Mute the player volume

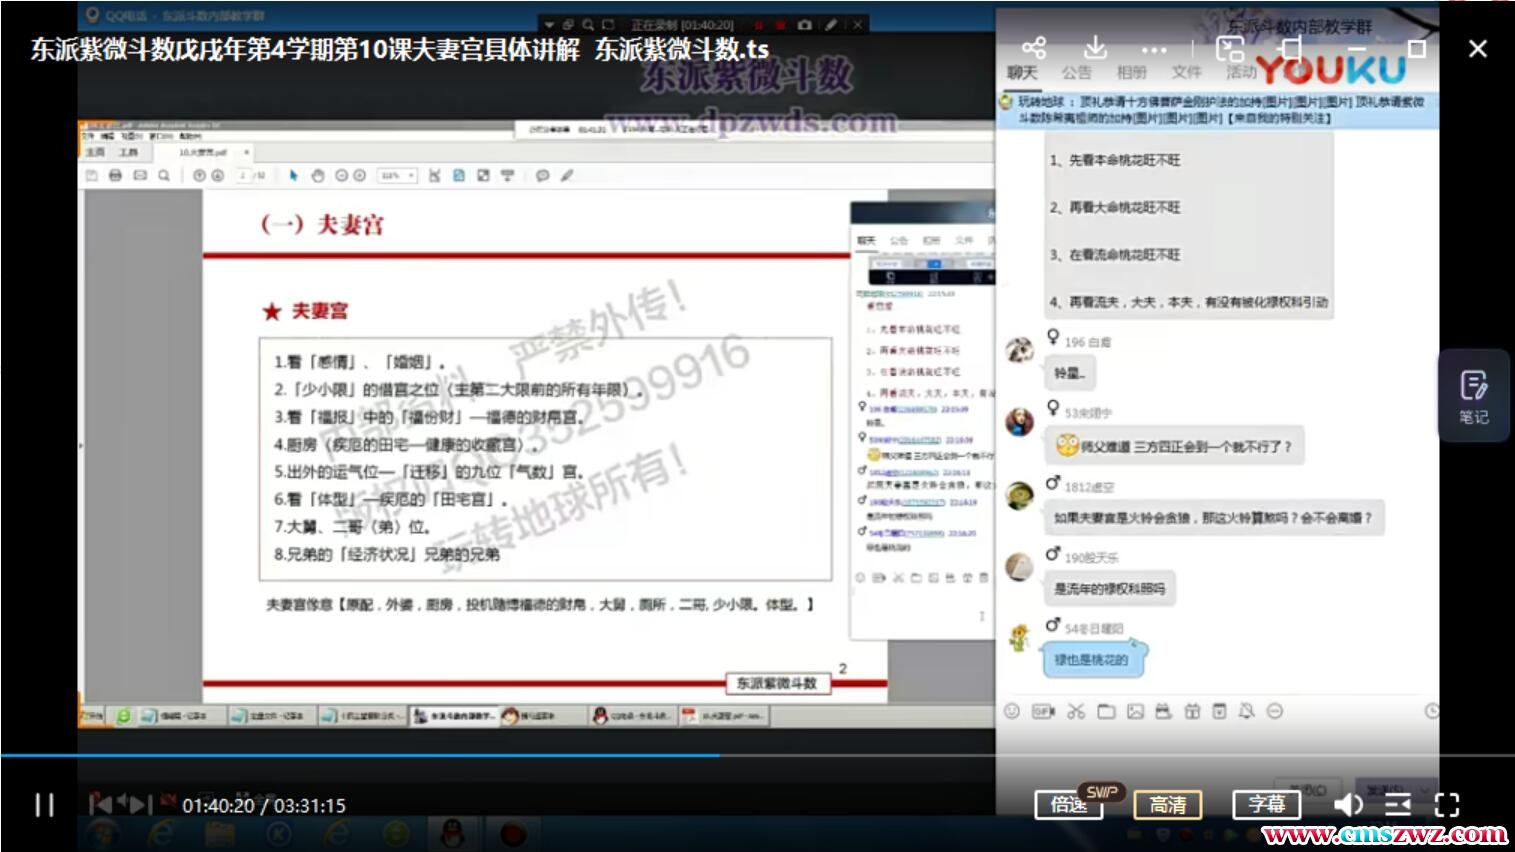1347,805
